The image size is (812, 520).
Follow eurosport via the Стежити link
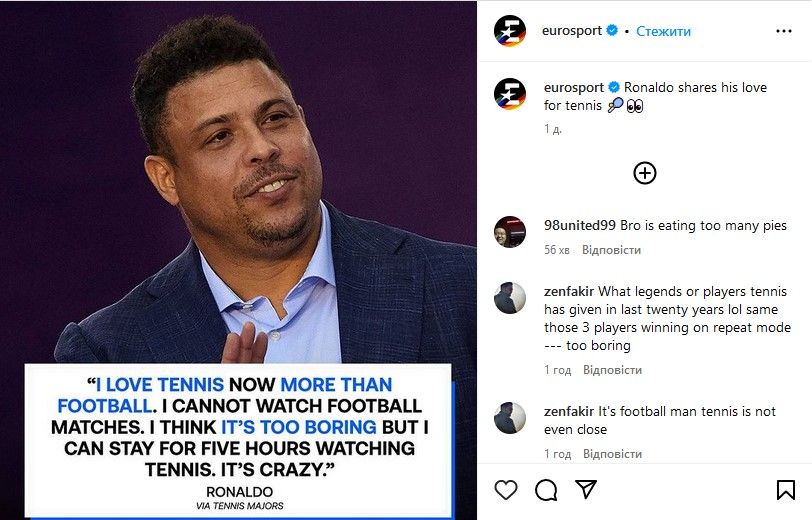tap(664, 31)
